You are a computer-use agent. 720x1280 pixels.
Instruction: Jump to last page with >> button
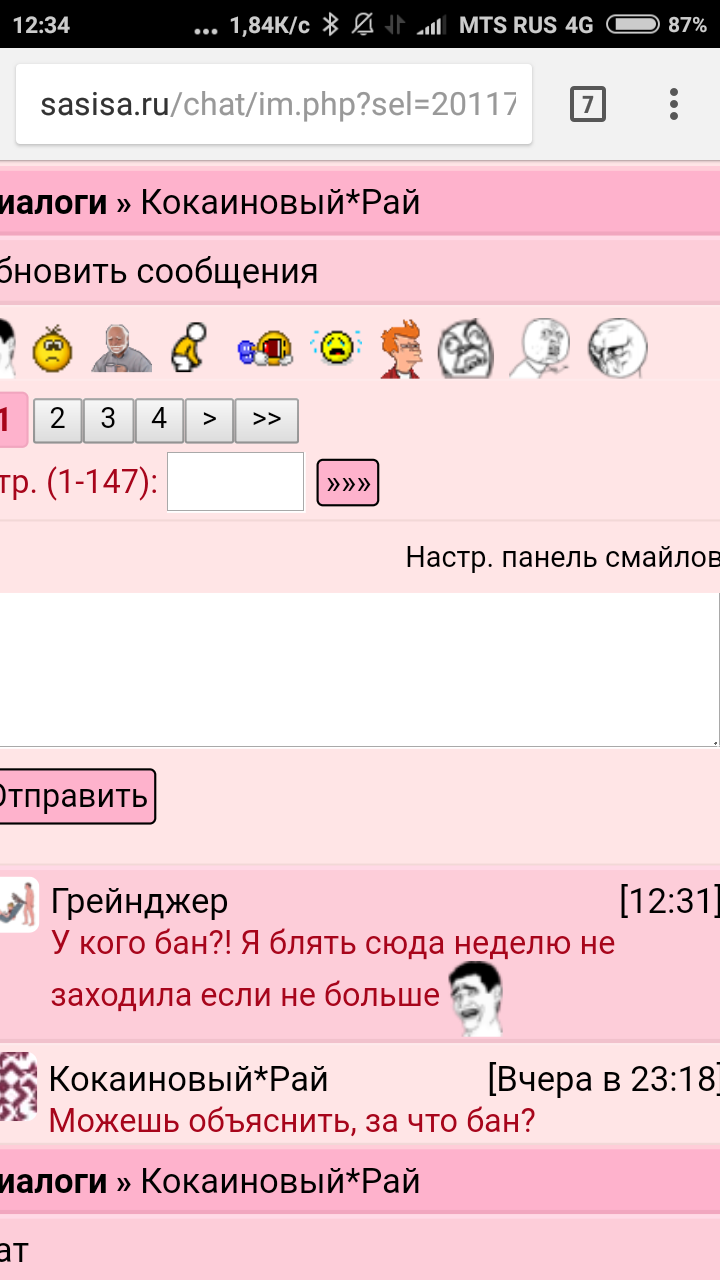tap(266, 420)
